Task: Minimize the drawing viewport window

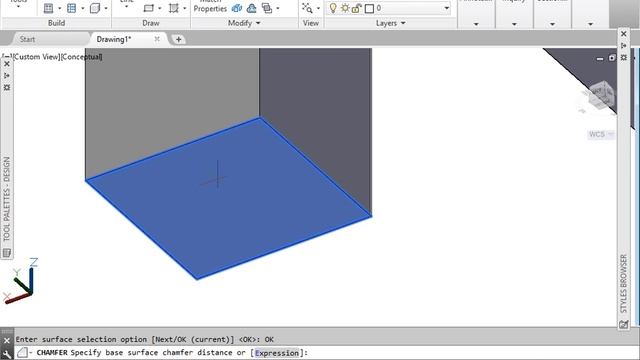Action: 600,59
